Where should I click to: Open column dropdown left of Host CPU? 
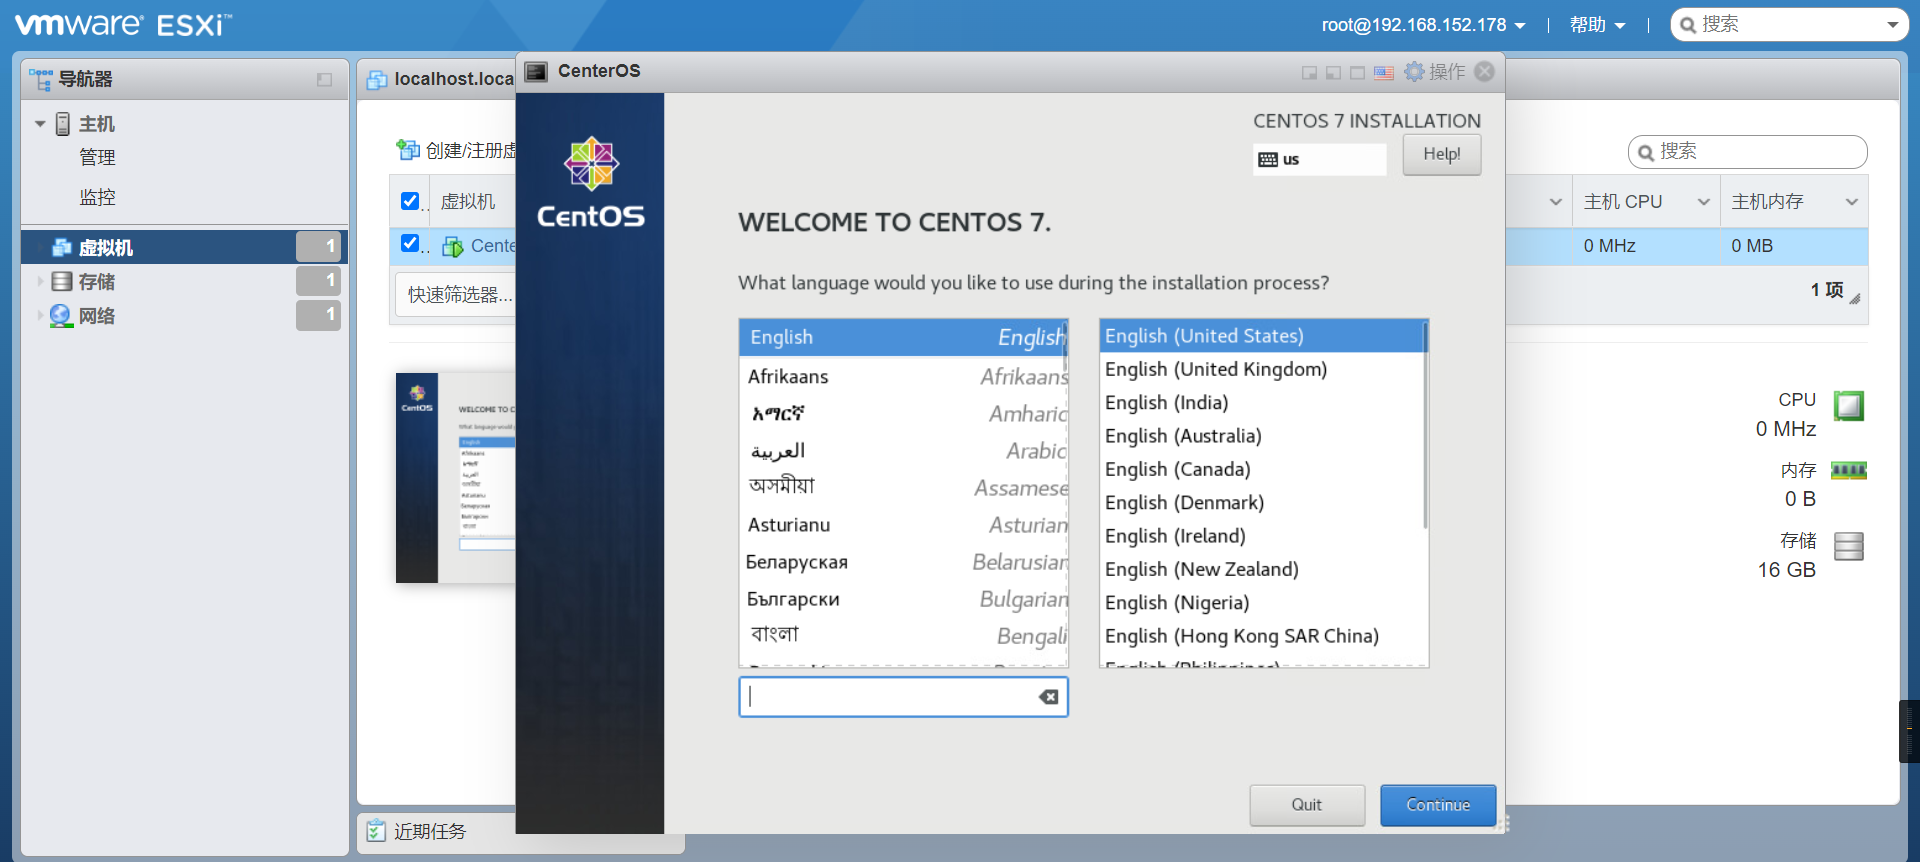1555,202
